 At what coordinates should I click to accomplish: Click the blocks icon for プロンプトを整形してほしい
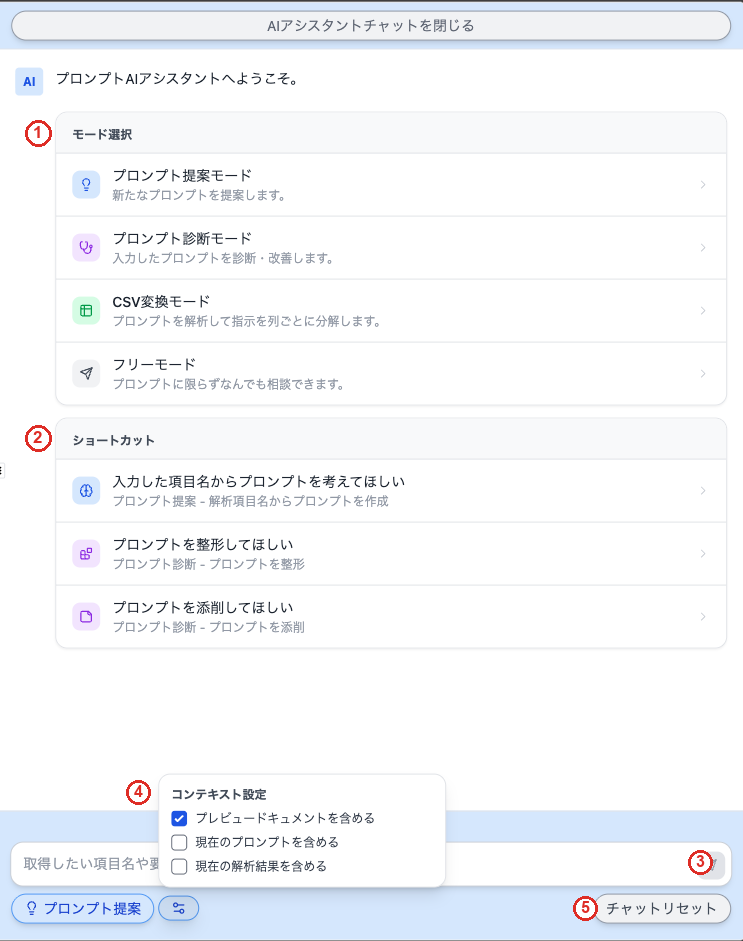[86, 554]
